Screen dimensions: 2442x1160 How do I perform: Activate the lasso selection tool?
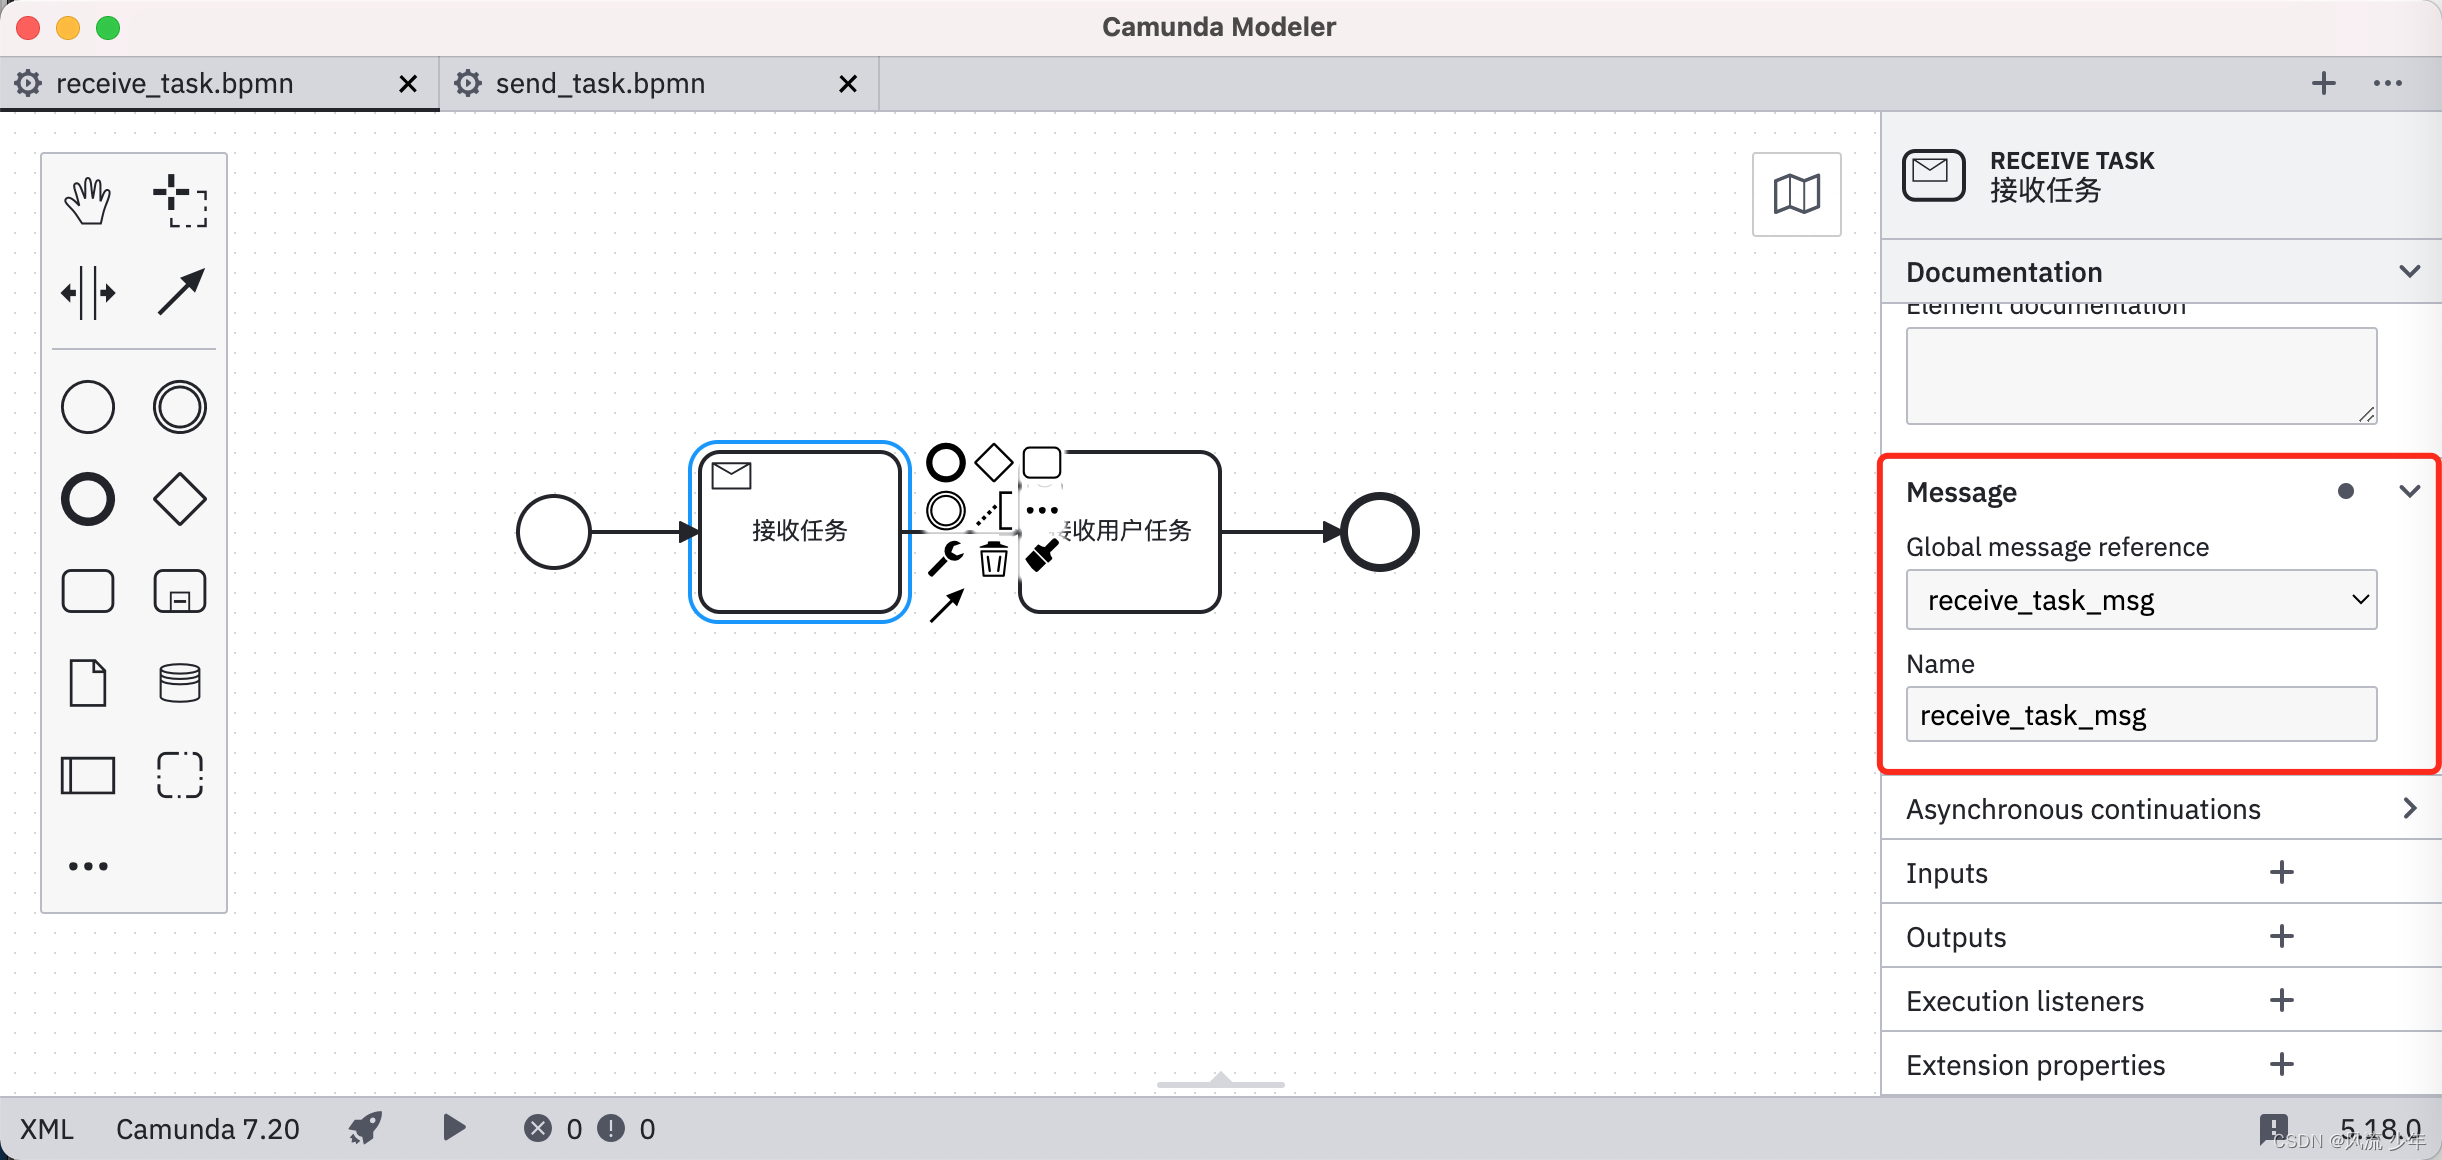[180, 200]
